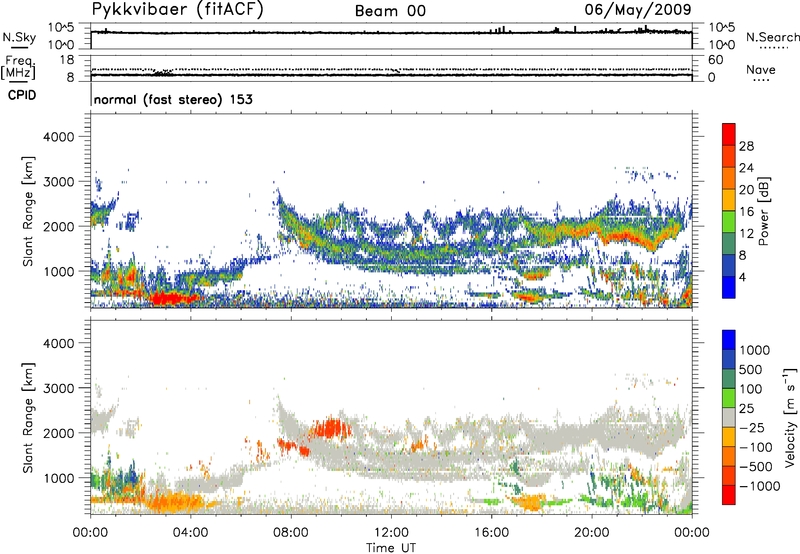The width and height of the screenshot is (800, 554).
Task: Click the "3000" tick of the power panel
Action: pyautogui.click(x=58, y=182)
